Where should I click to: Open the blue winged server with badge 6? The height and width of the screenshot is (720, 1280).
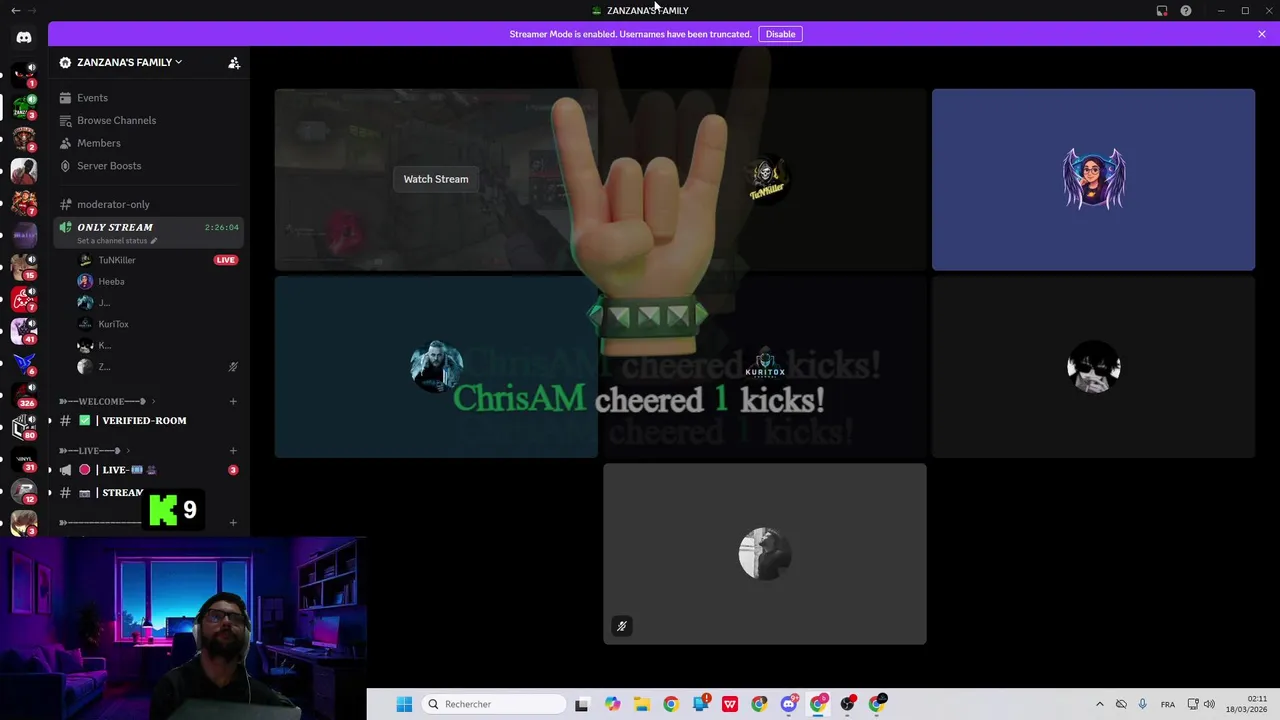tap(24, 362)
